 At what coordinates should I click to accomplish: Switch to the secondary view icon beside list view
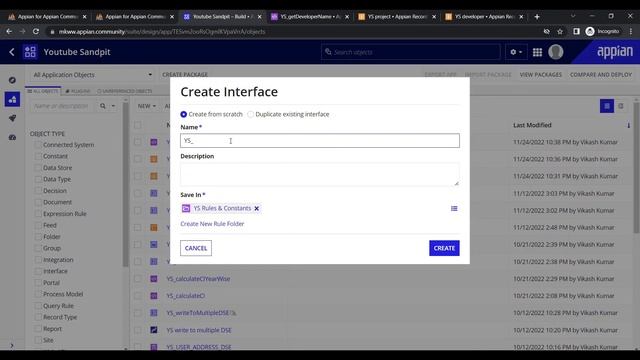point(621,106)
